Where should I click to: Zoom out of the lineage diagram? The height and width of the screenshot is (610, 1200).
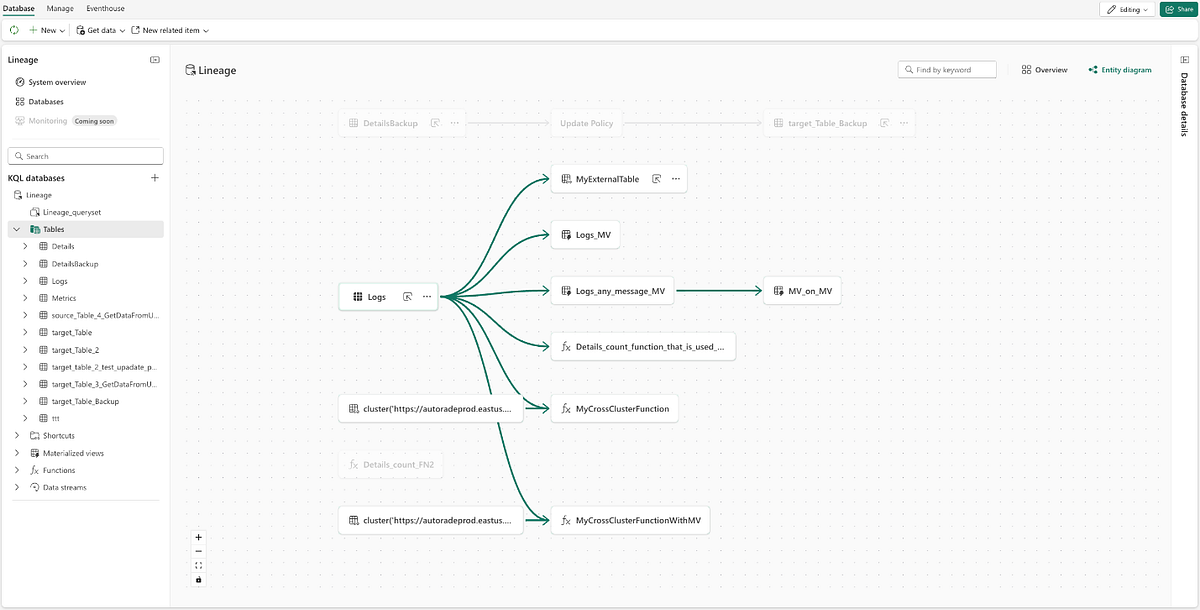(x=199, y=551)
